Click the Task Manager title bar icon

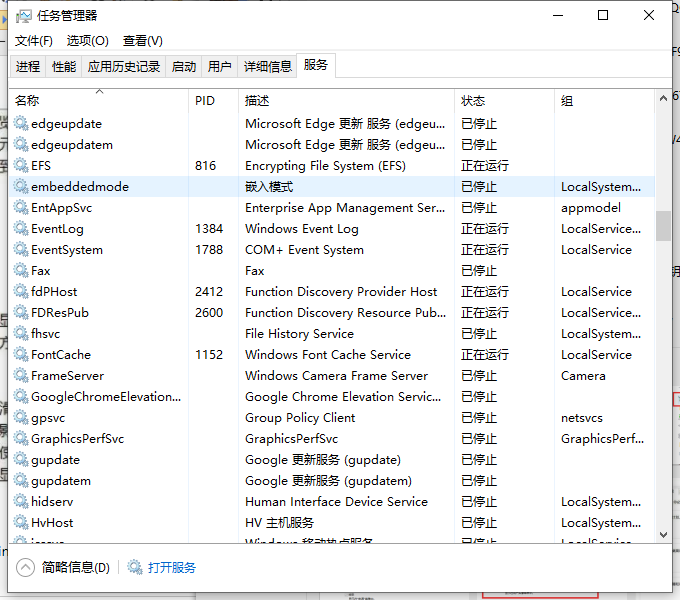pyautogui.click(x=24, y=15)
